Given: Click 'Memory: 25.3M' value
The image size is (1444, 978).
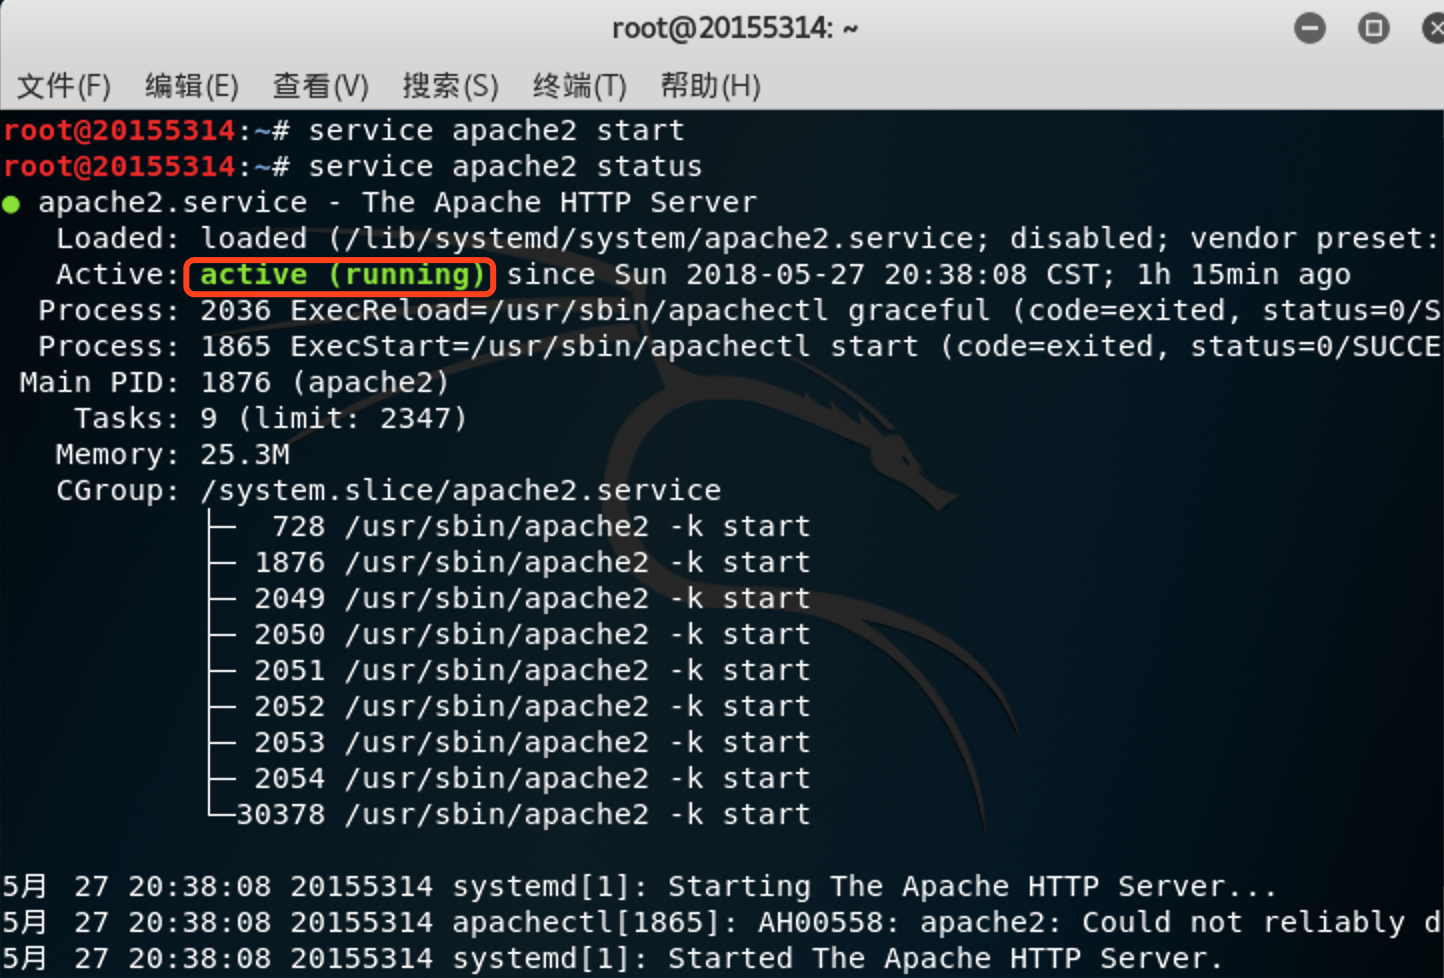Looking at the screenshot, I should (245, 455).
